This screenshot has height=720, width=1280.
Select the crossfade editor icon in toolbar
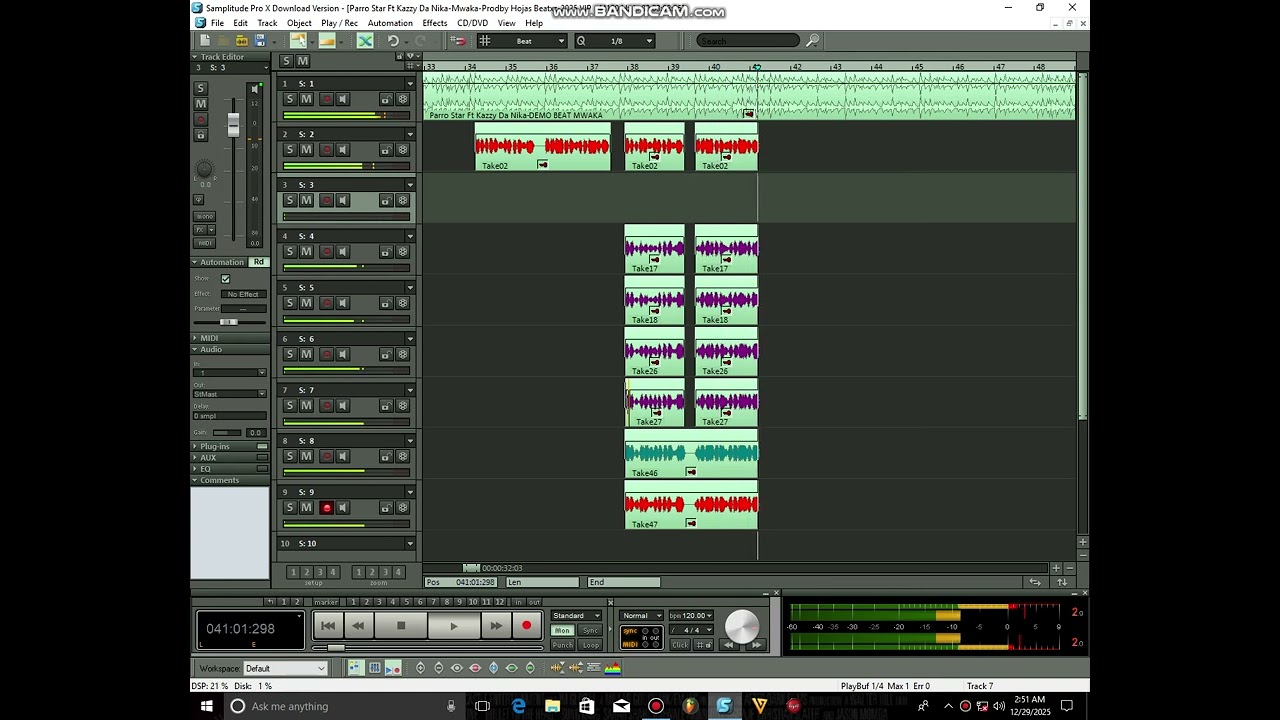(365, 41)
